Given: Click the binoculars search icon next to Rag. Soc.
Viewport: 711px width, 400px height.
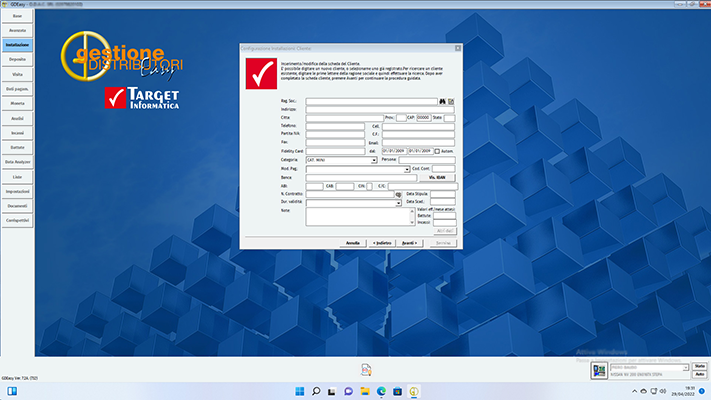Looking at the screenshot, I should 442,102.
